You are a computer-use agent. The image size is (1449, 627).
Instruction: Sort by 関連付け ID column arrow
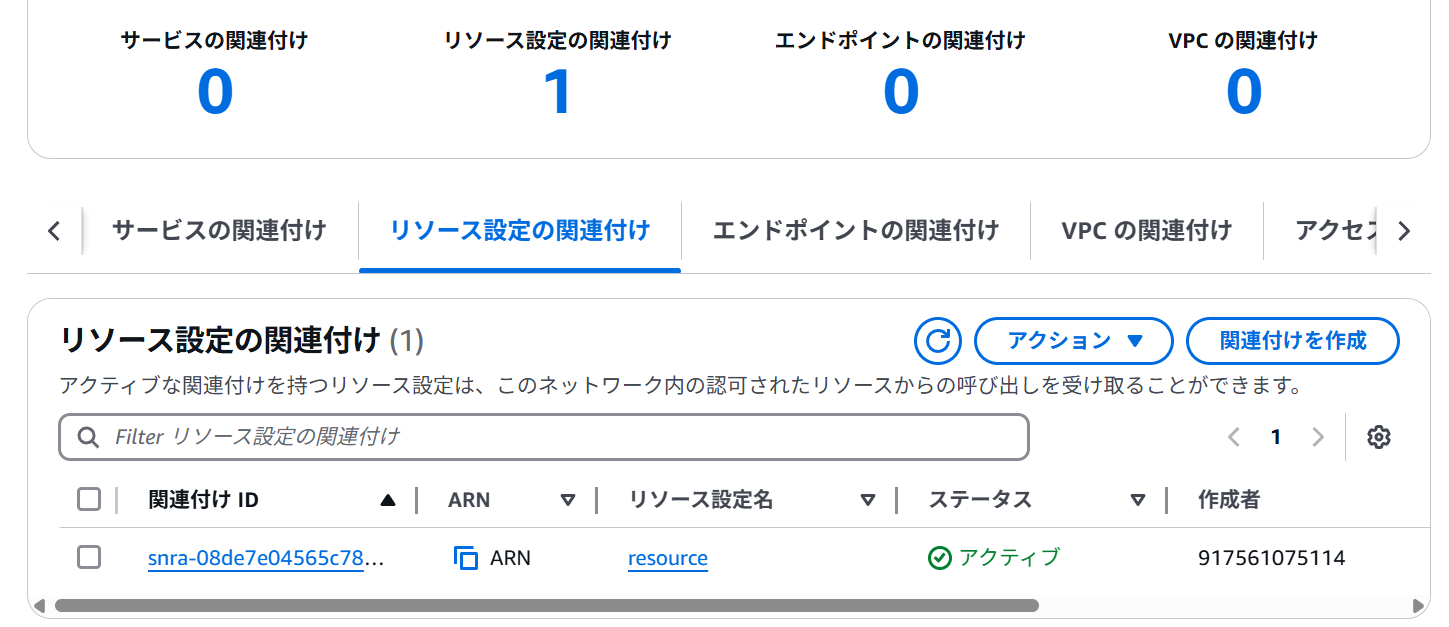pyautogui.click(x=388, y=500)
